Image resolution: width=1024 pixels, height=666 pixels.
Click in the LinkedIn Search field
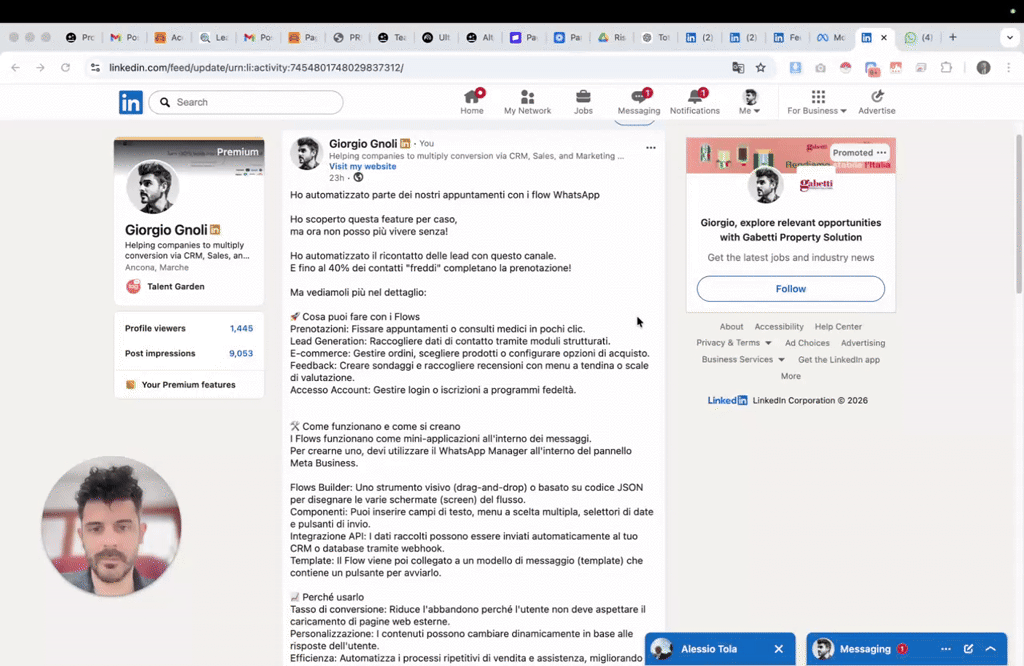(x=246, y=103)
